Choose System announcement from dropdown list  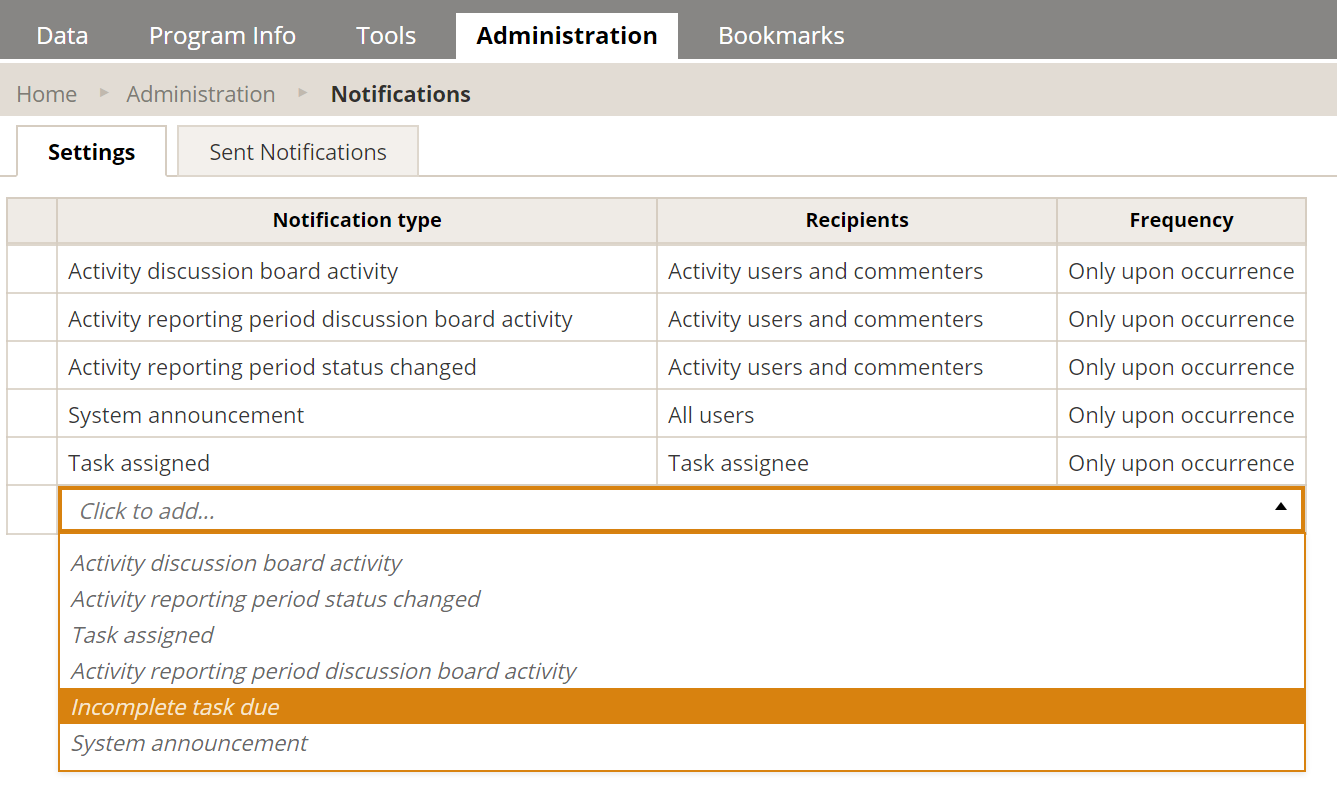click(682, 742)
